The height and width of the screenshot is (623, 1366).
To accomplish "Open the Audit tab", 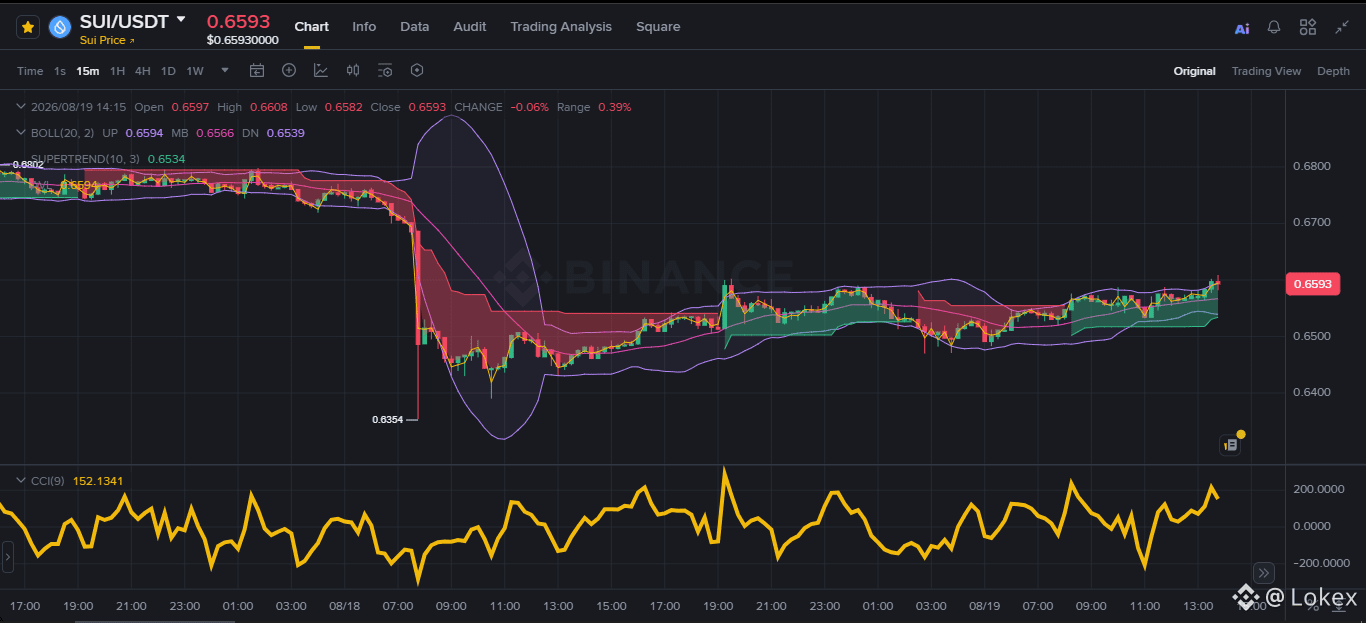I will pos(470,27).
